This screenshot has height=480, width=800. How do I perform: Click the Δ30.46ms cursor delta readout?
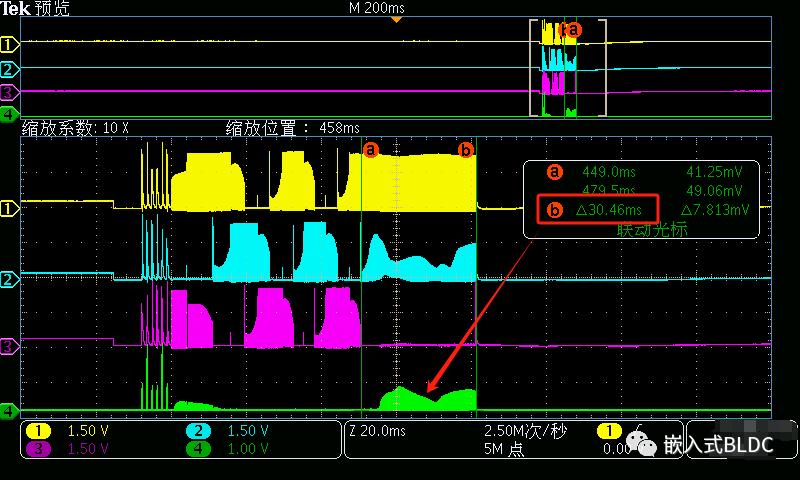(x=608, y=210)
